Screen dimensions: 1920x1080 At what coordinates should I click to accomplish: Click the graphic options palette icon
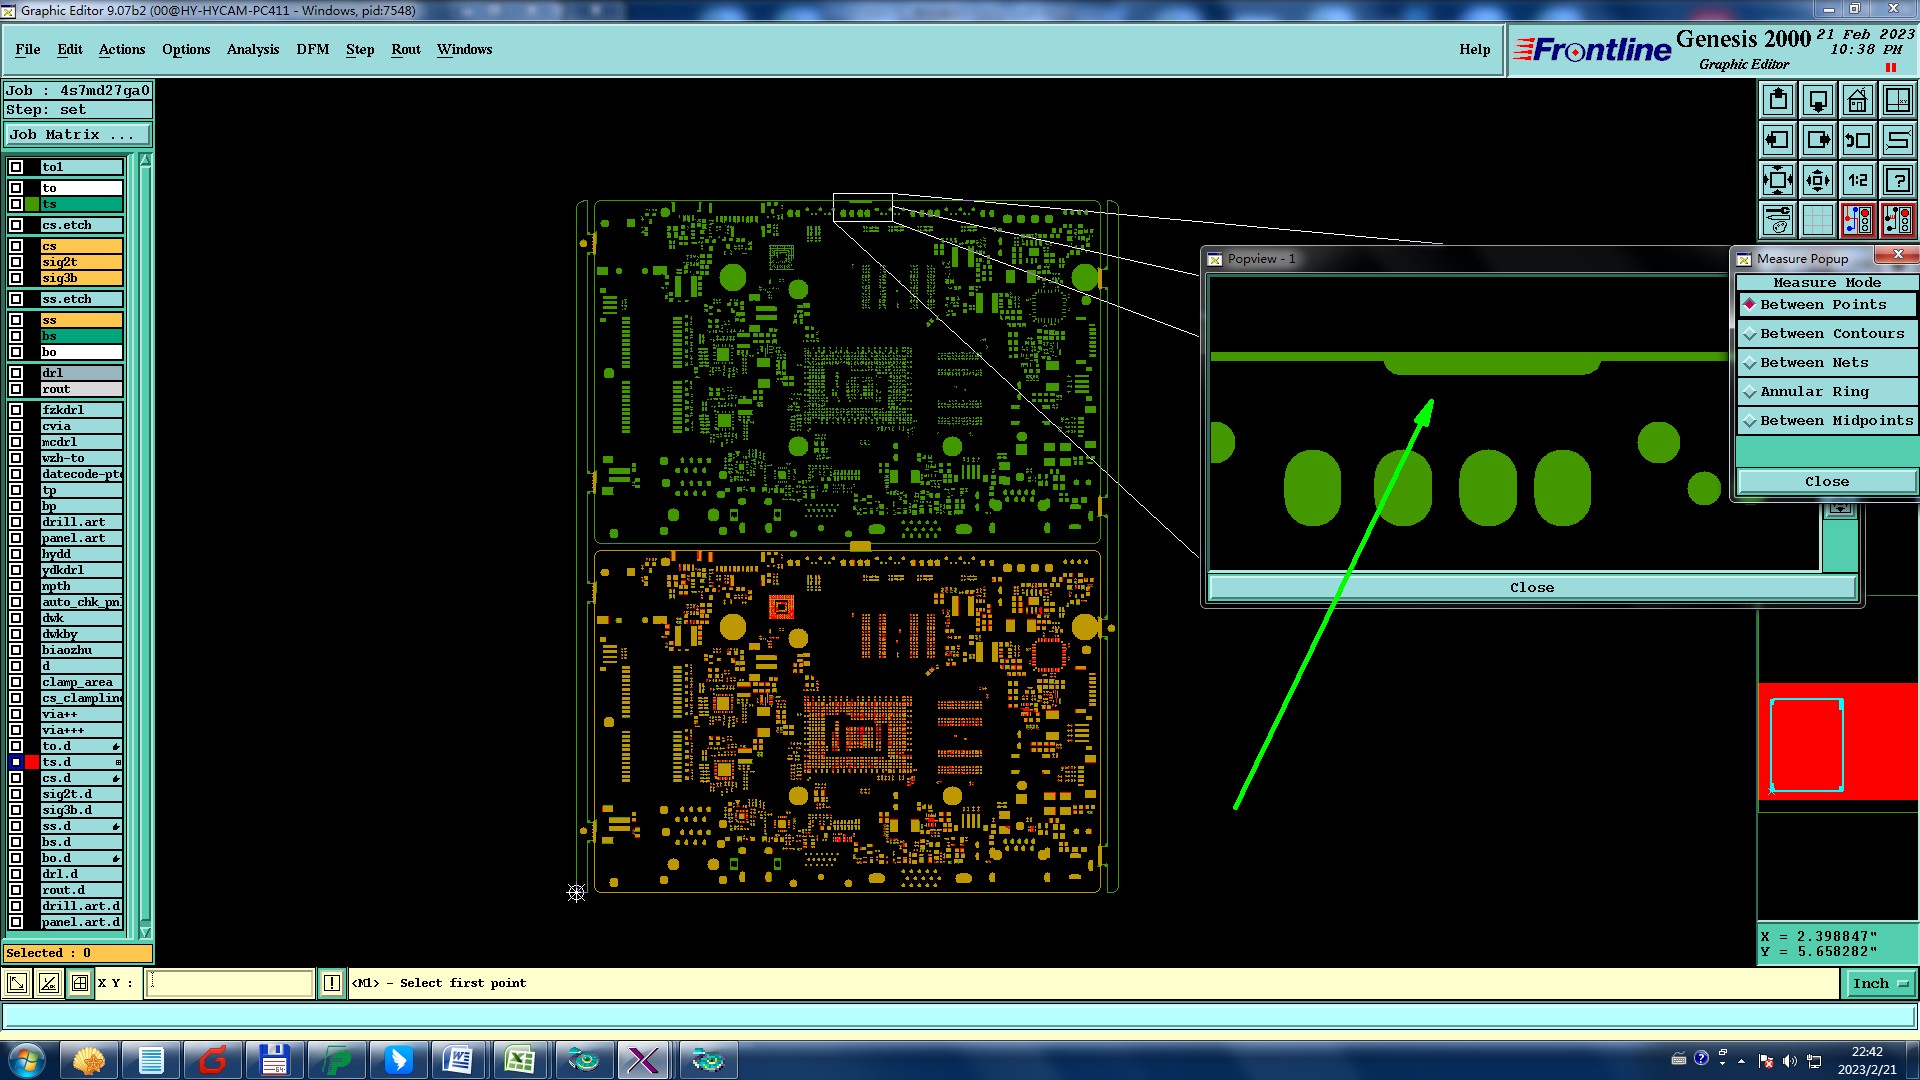coord(1778,220)
